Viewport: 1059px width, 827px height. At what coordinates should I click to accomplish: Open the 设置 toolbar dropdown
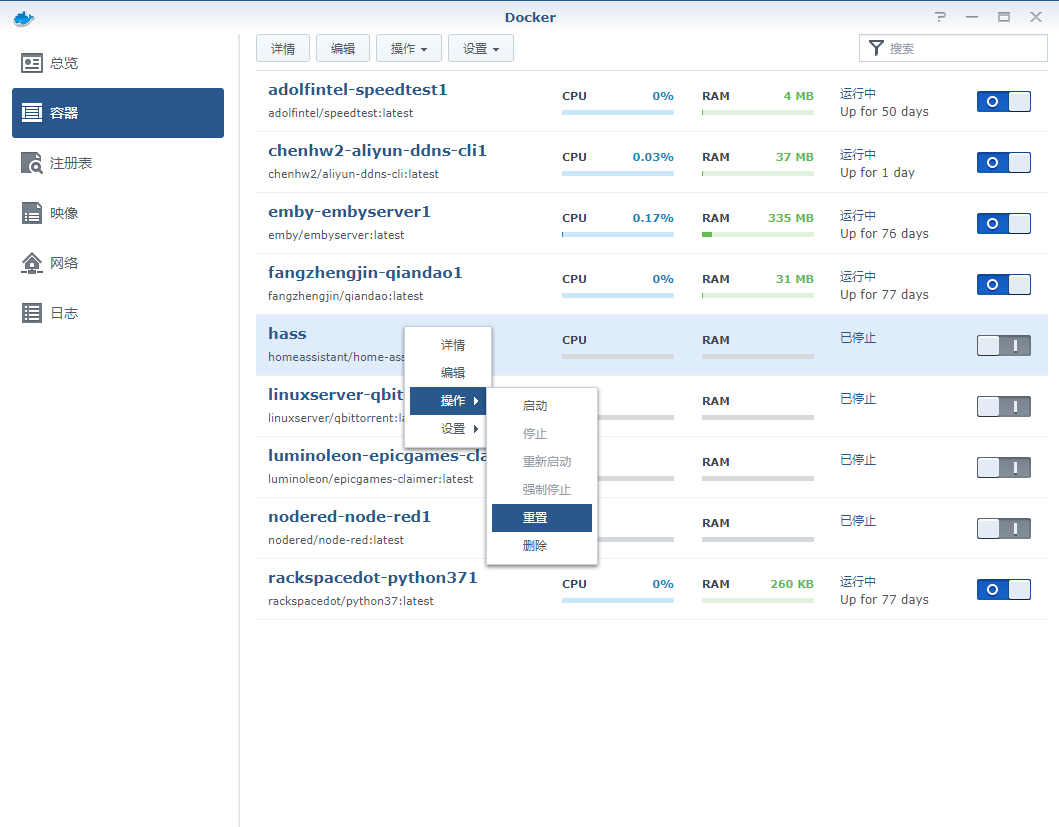coord(481,49)
